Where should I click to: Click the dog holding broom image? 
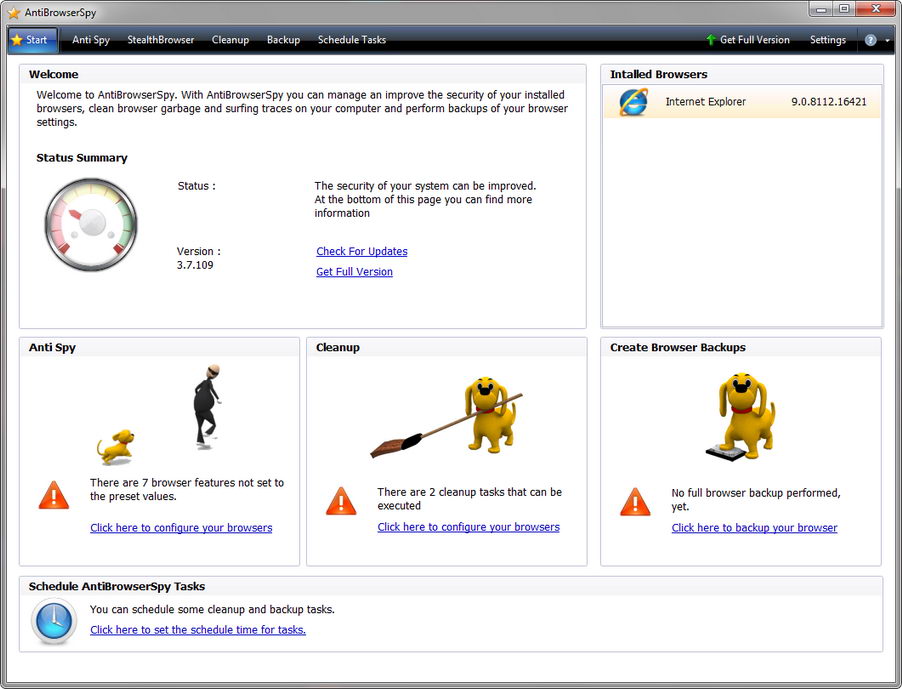tap(446, 418)
